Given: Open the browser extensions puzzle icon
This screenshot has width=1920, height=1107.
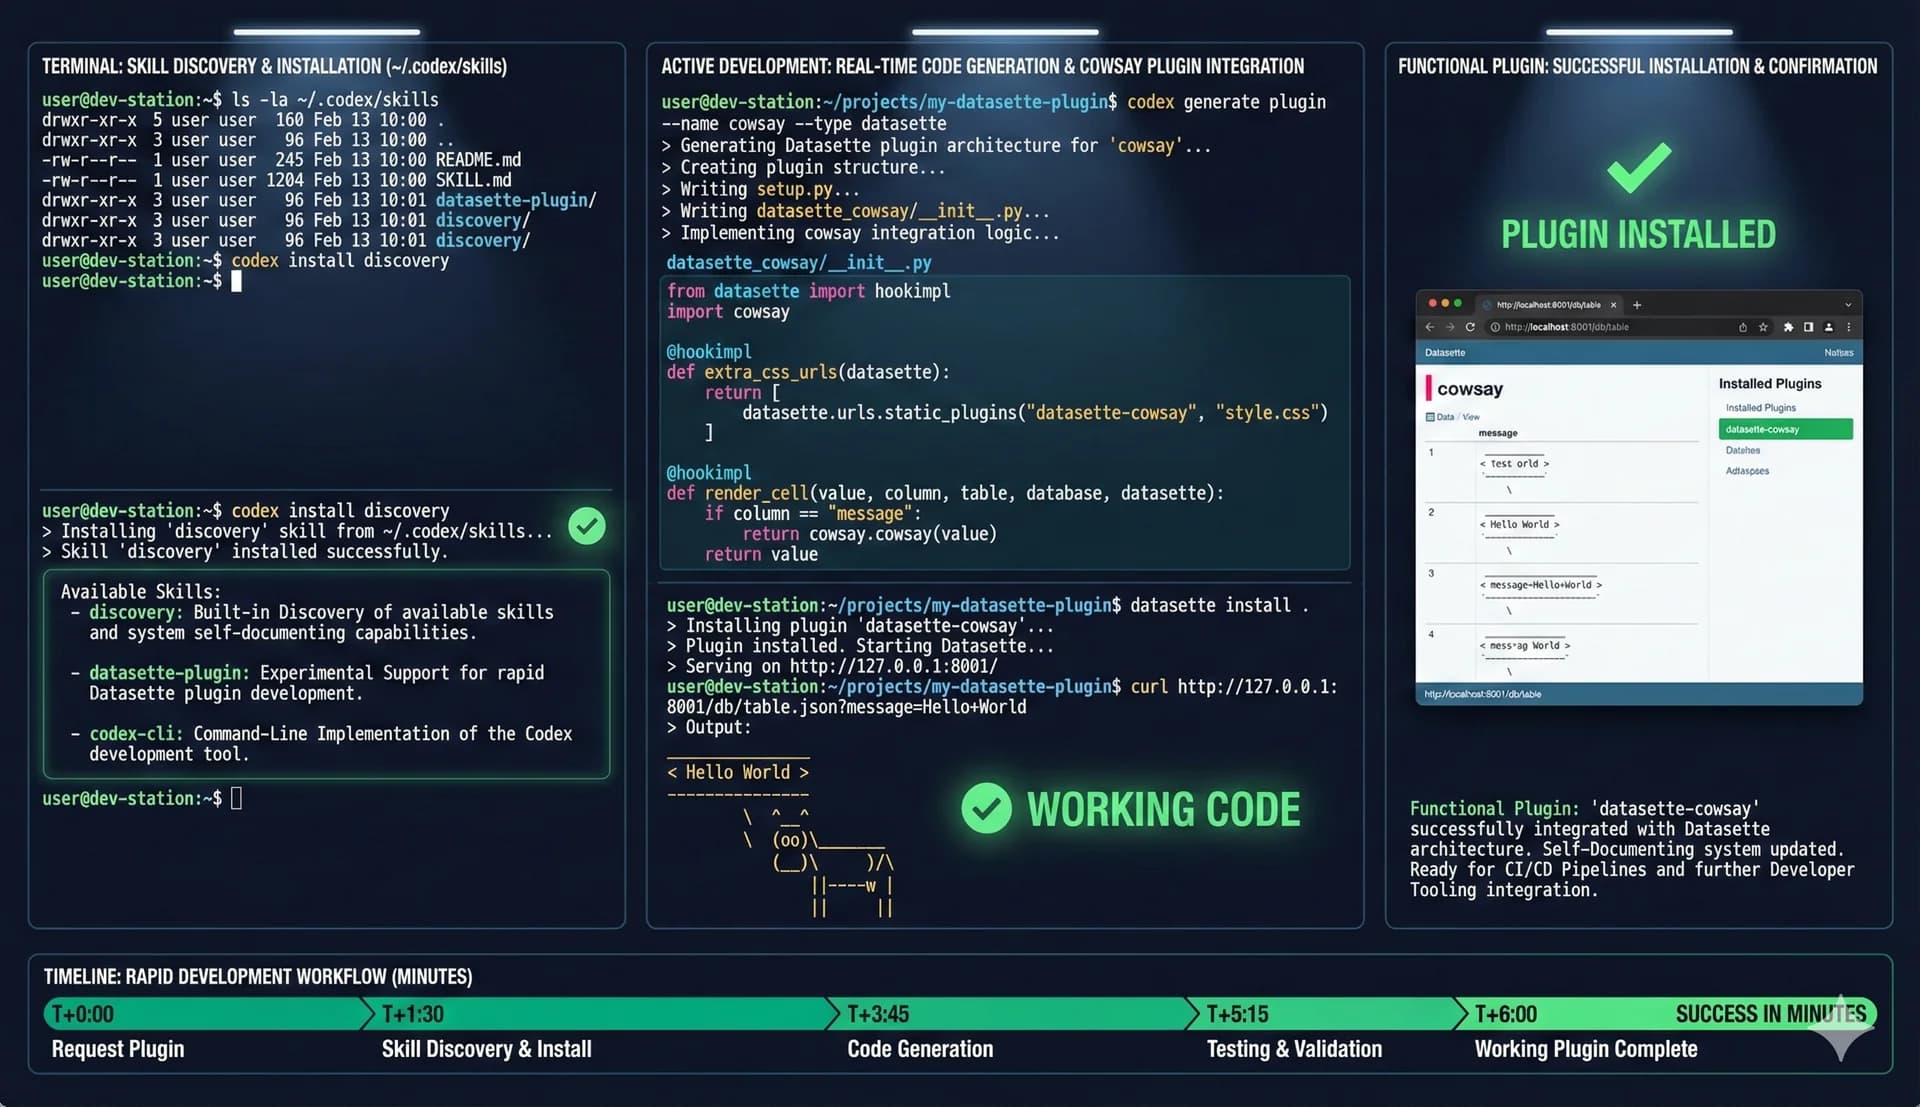Looking at the screenshot, I should point(1789,327).
